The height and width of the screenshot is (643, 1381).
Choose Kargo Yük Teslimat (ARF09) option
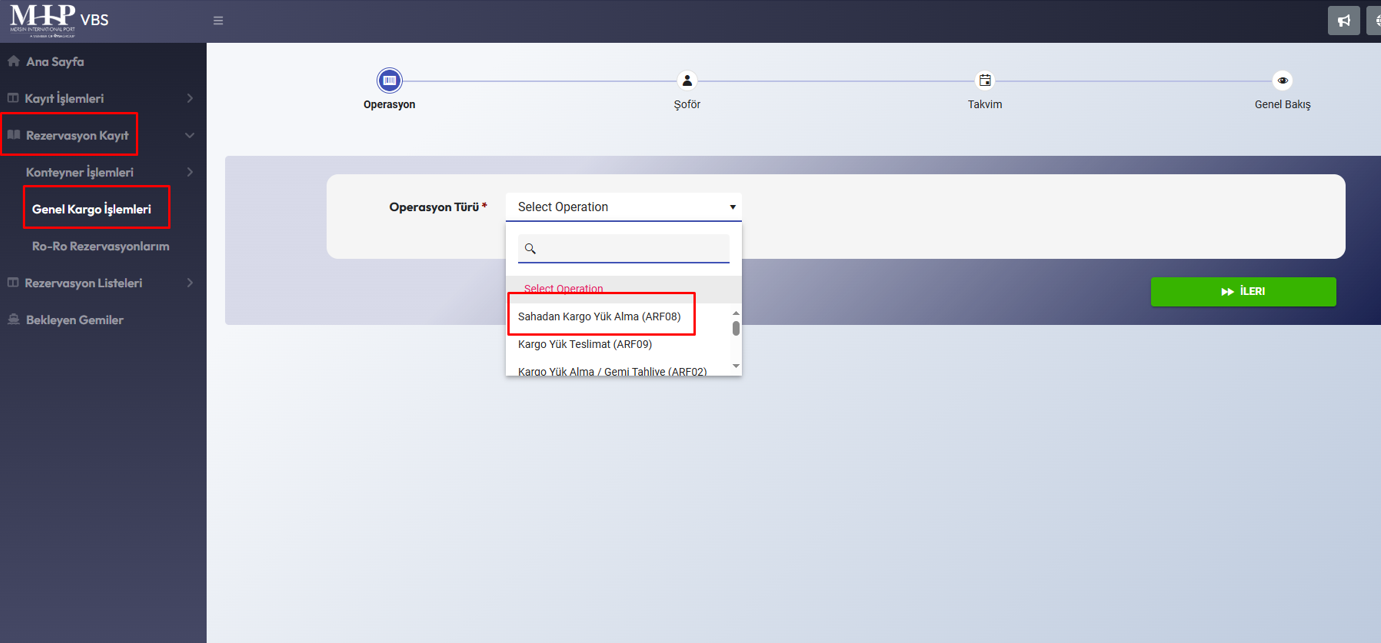click(x=585, y=344)
